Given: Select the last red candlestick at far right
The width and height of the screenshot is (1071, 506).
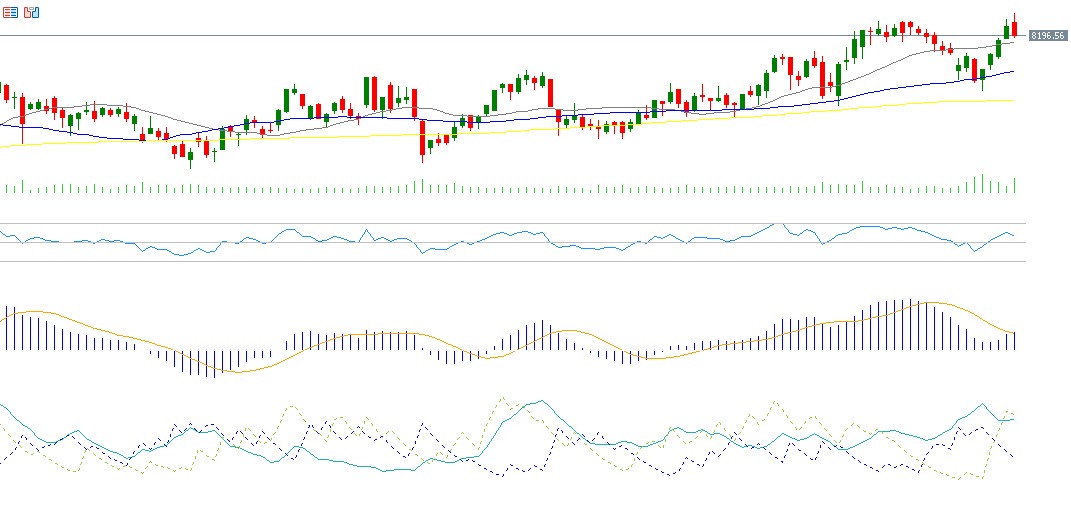Looking at the screenshot, I should pos(1014,28).
